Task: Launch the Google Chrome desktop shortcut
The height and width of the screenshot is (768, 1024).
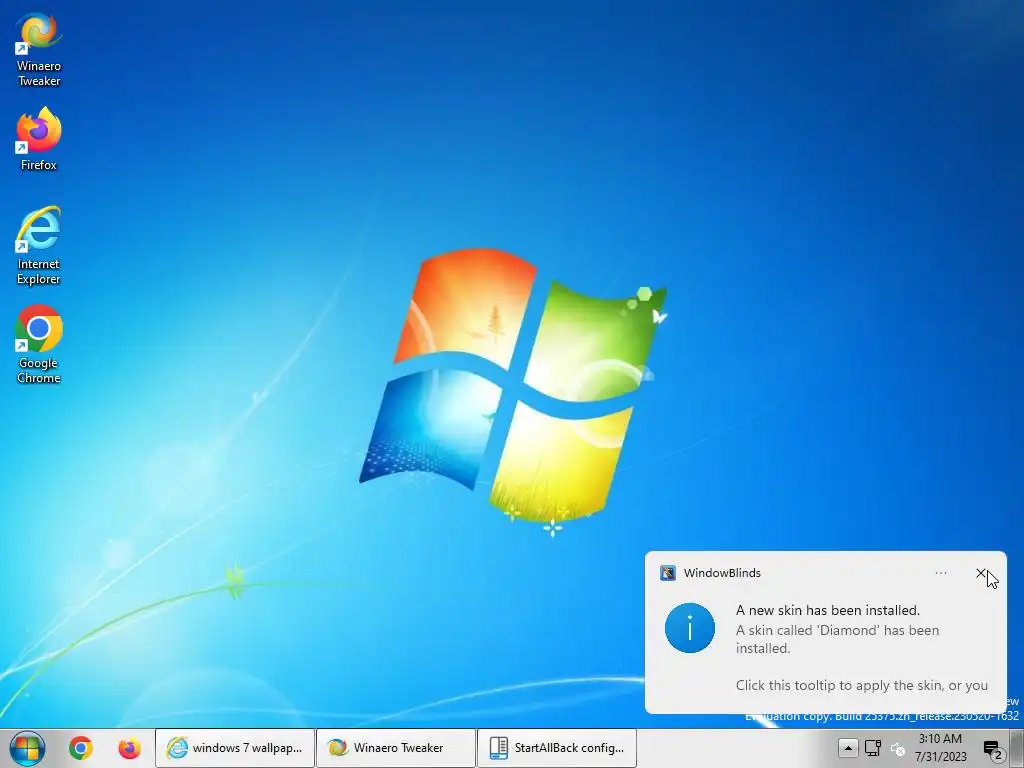Action: coord(39,345)
